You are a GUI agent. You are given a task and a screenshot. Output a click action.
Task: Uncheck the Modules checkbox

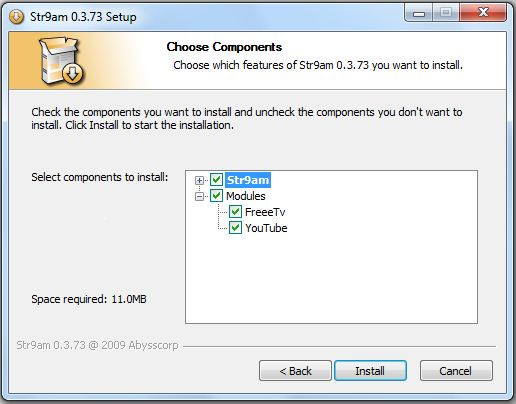pos(216,196)
